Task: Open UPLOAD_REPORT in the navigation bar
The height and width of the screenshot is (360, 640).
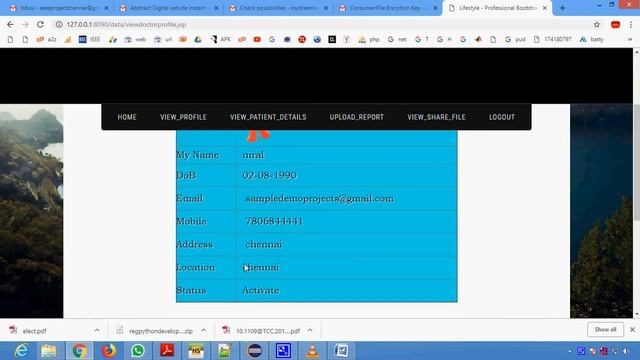Action: (357, 117)
